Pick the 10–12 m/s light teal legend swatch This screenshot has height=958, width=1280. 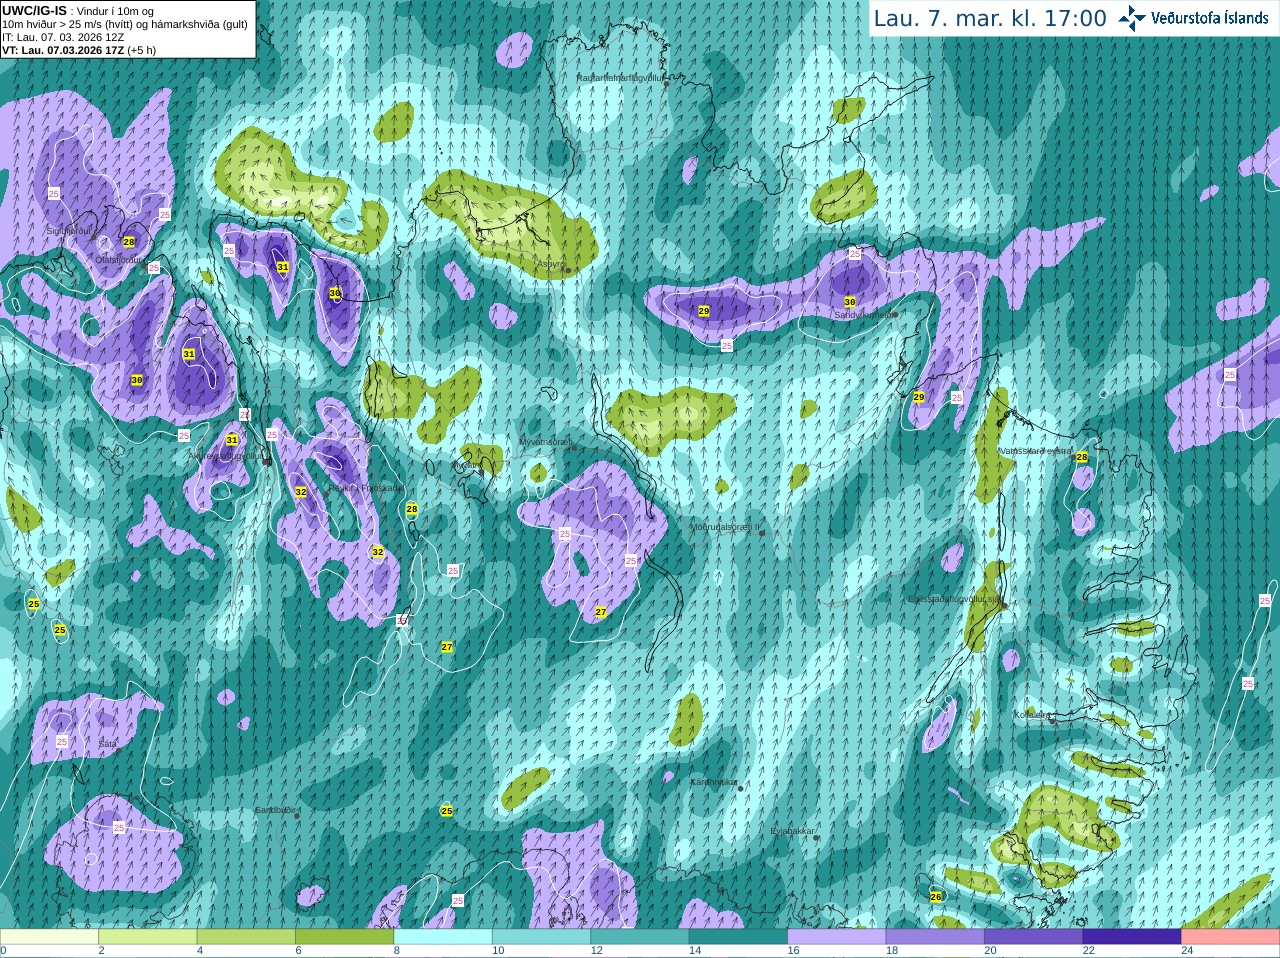point(542,937)
